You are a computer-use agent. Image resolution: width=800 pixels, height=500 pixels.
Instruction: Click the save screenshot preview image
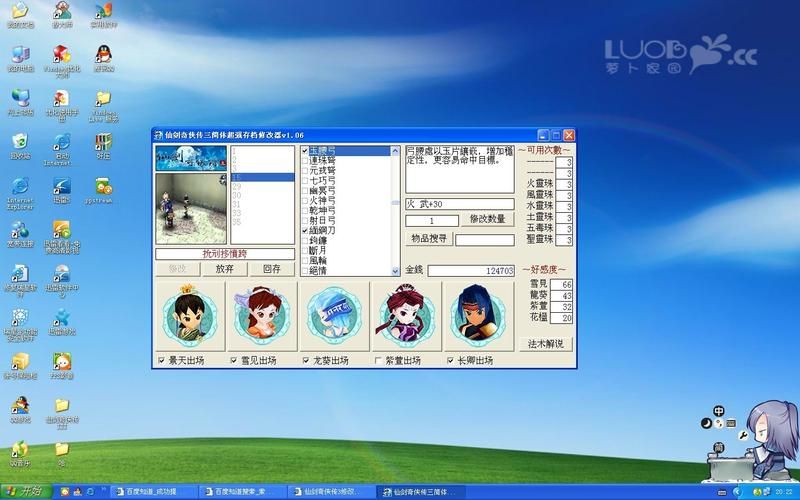pyautogui.click(x=191, y=208)
